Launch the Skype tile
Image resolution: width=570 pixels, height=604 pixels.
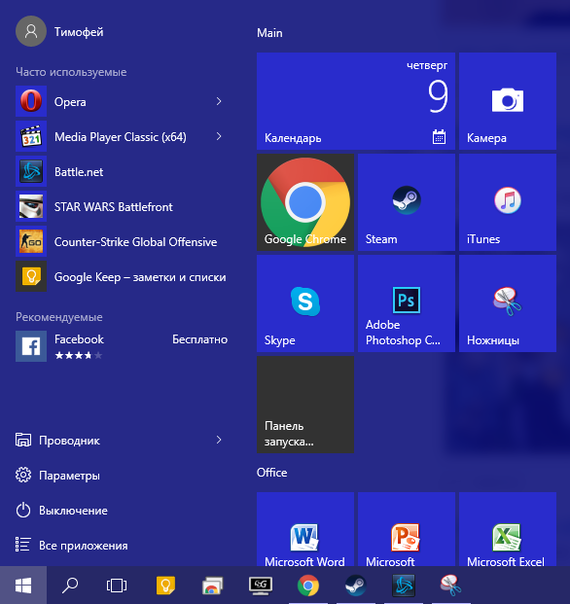305,304
